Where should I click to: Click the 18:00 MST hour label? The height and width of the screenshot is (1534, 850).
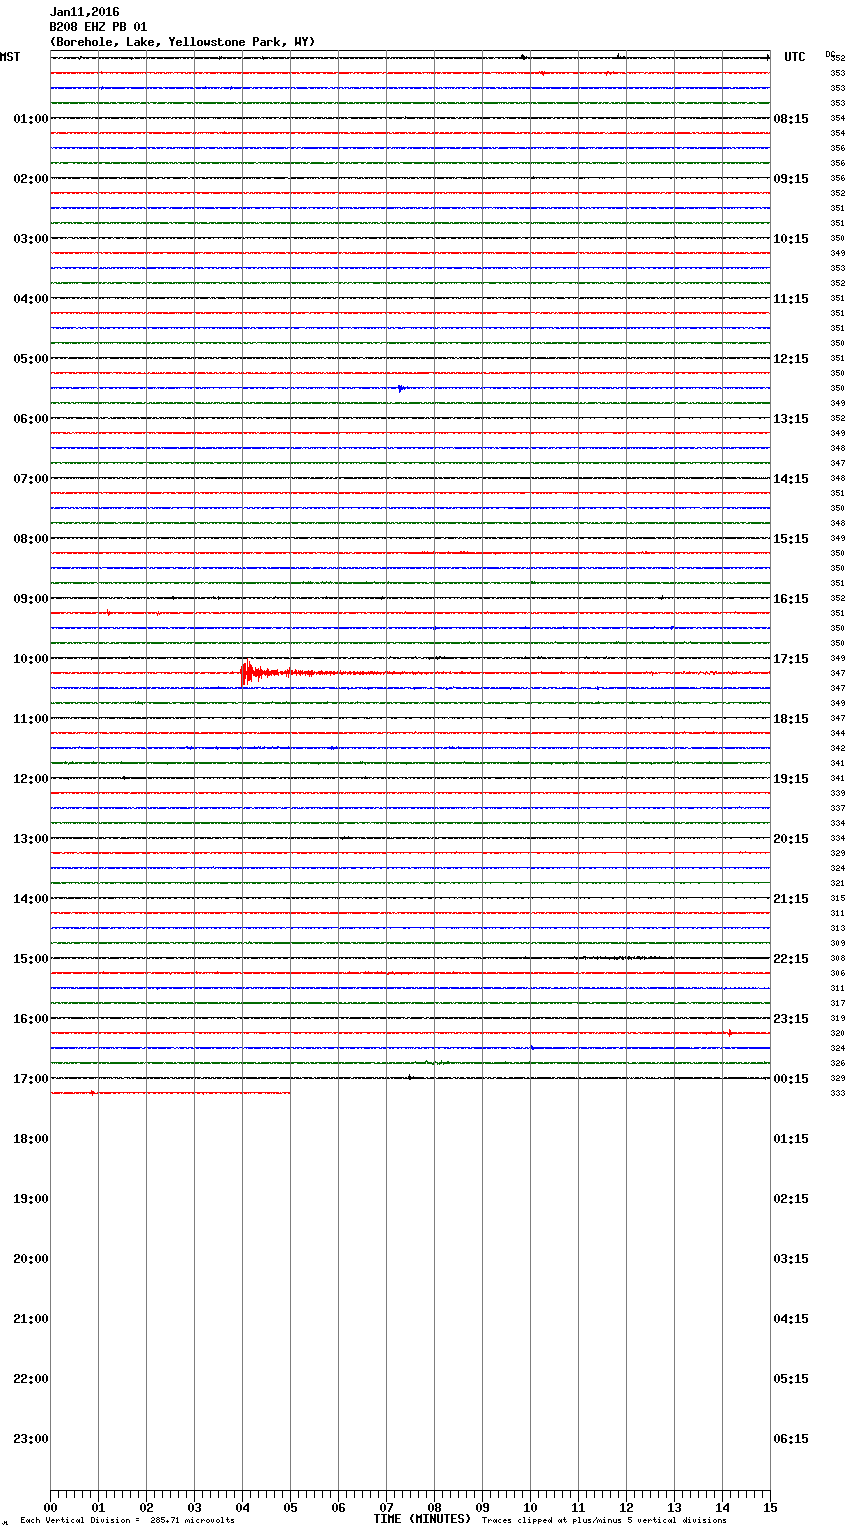(31, 1139)
